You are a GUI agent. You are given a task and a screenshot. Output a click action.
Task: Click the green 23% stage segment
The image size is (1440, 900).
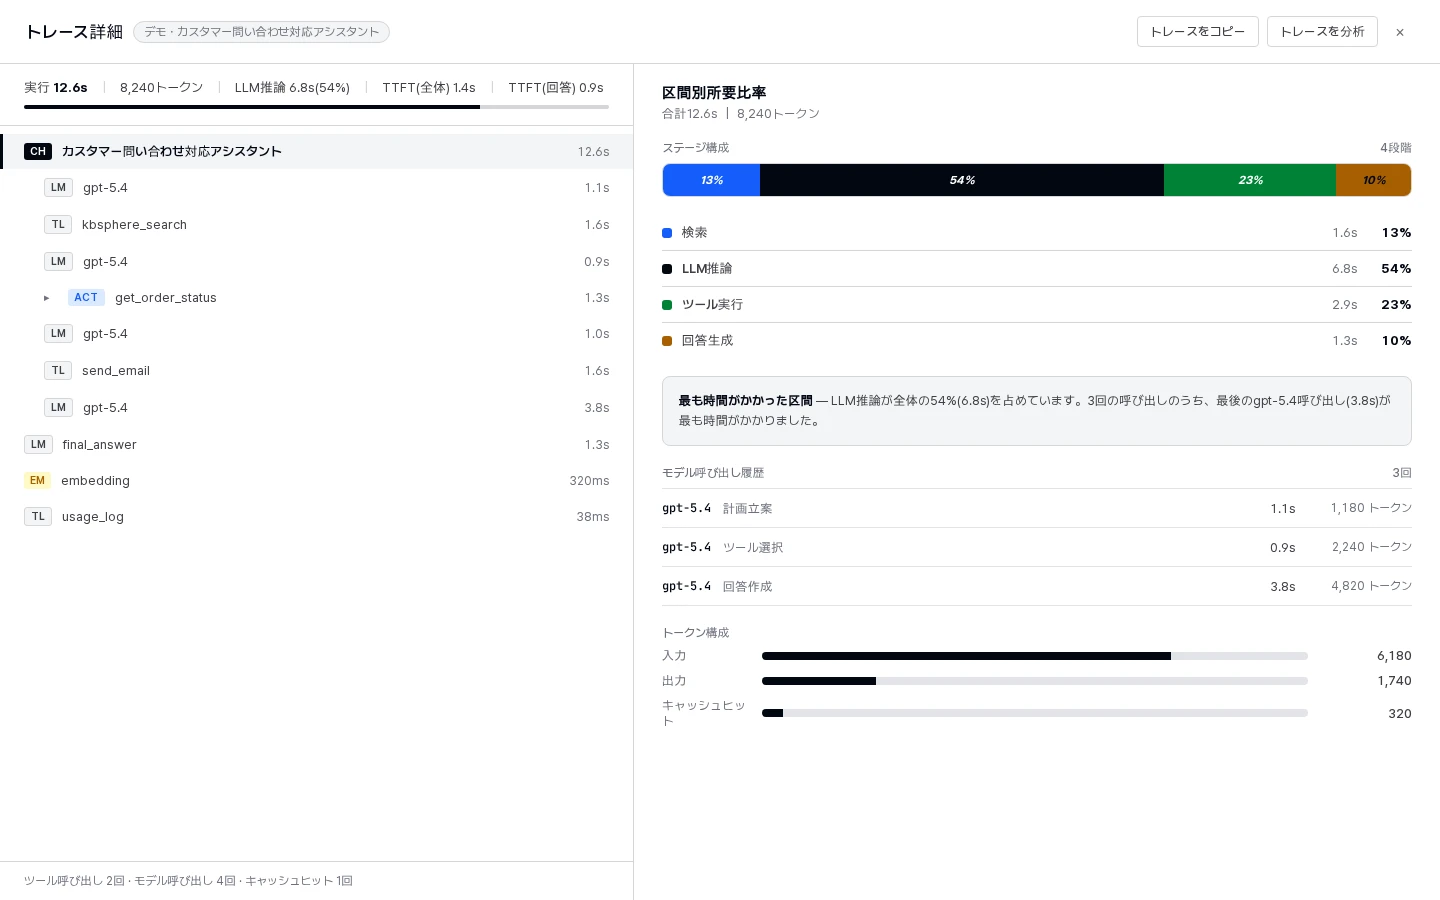(1250, 180)
